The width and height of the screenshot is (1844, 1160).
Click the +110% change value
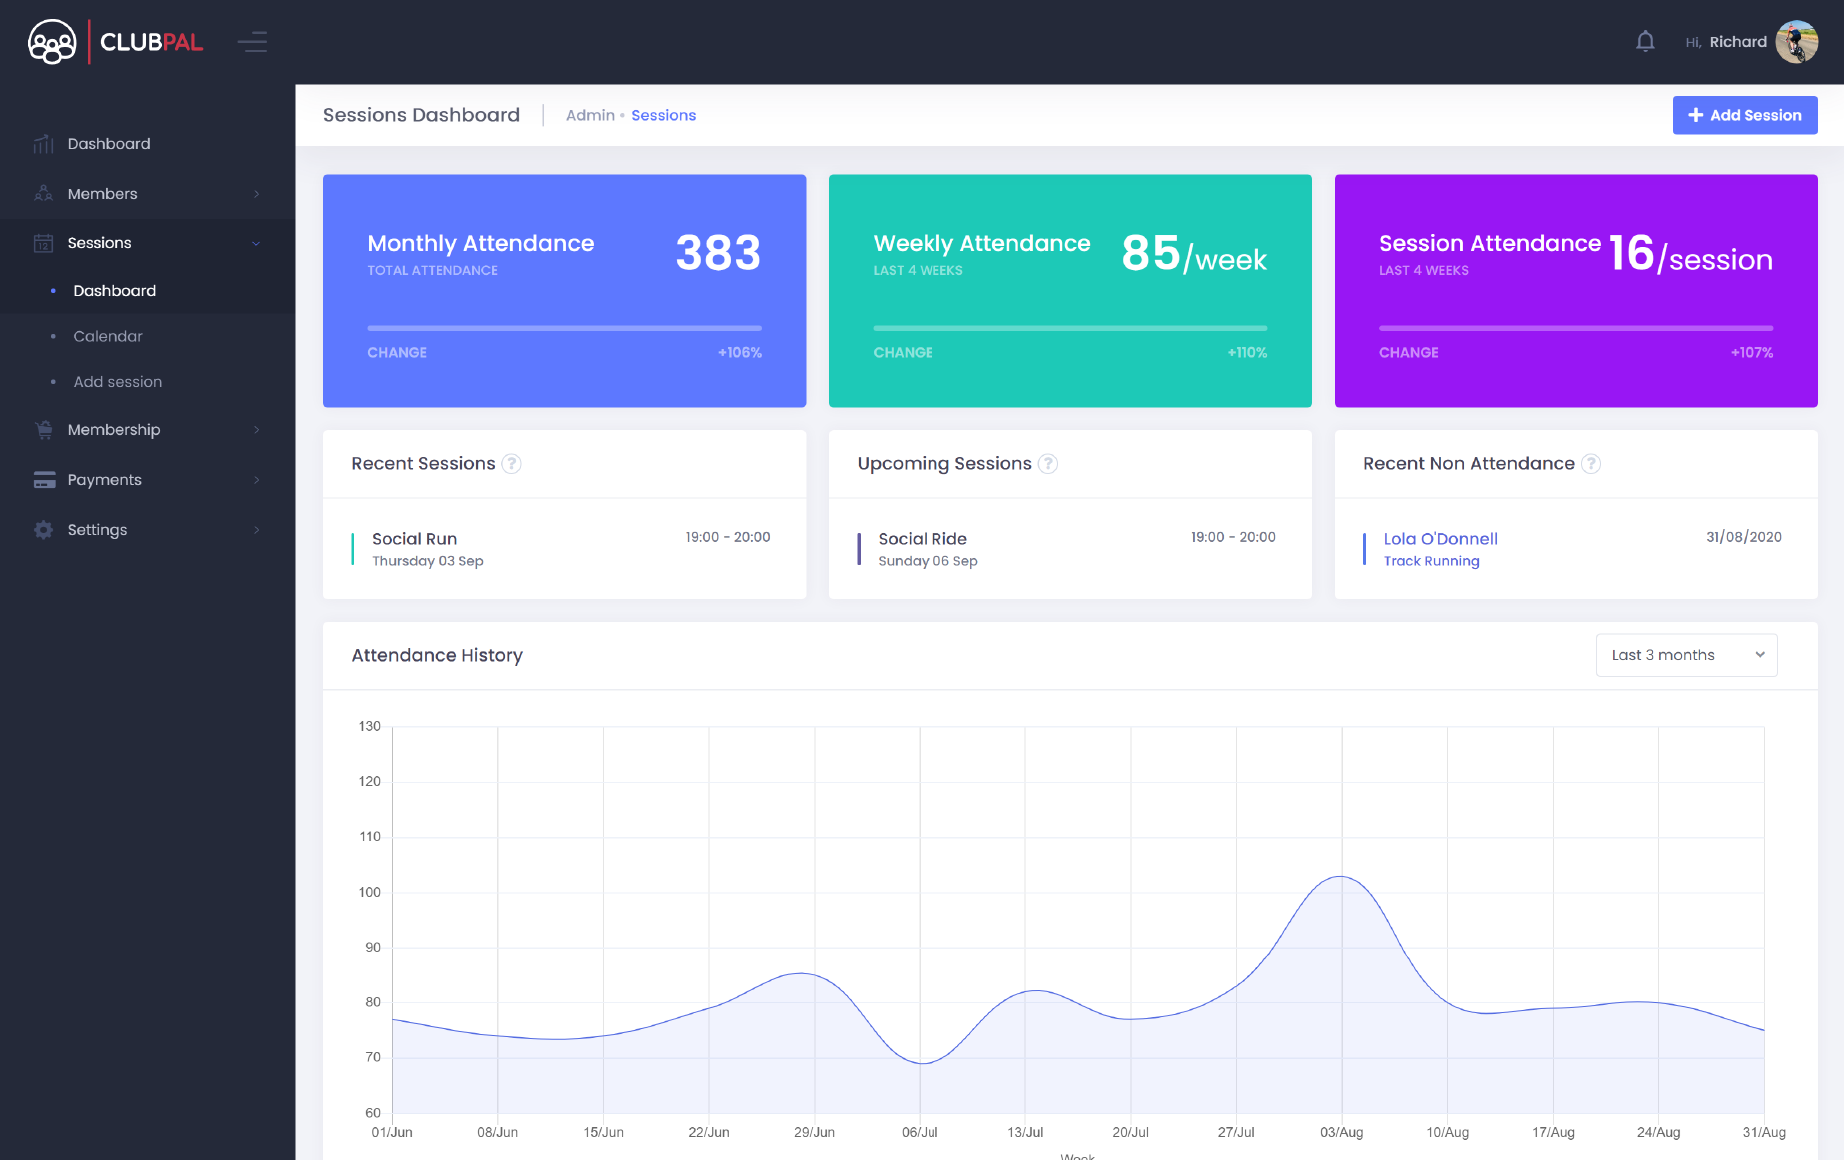[x=1247, y=353]
